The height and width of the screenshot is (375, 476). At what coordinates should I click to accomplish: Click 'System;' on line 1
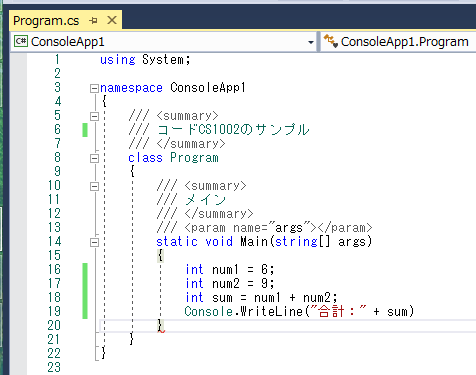pos(166,60)
